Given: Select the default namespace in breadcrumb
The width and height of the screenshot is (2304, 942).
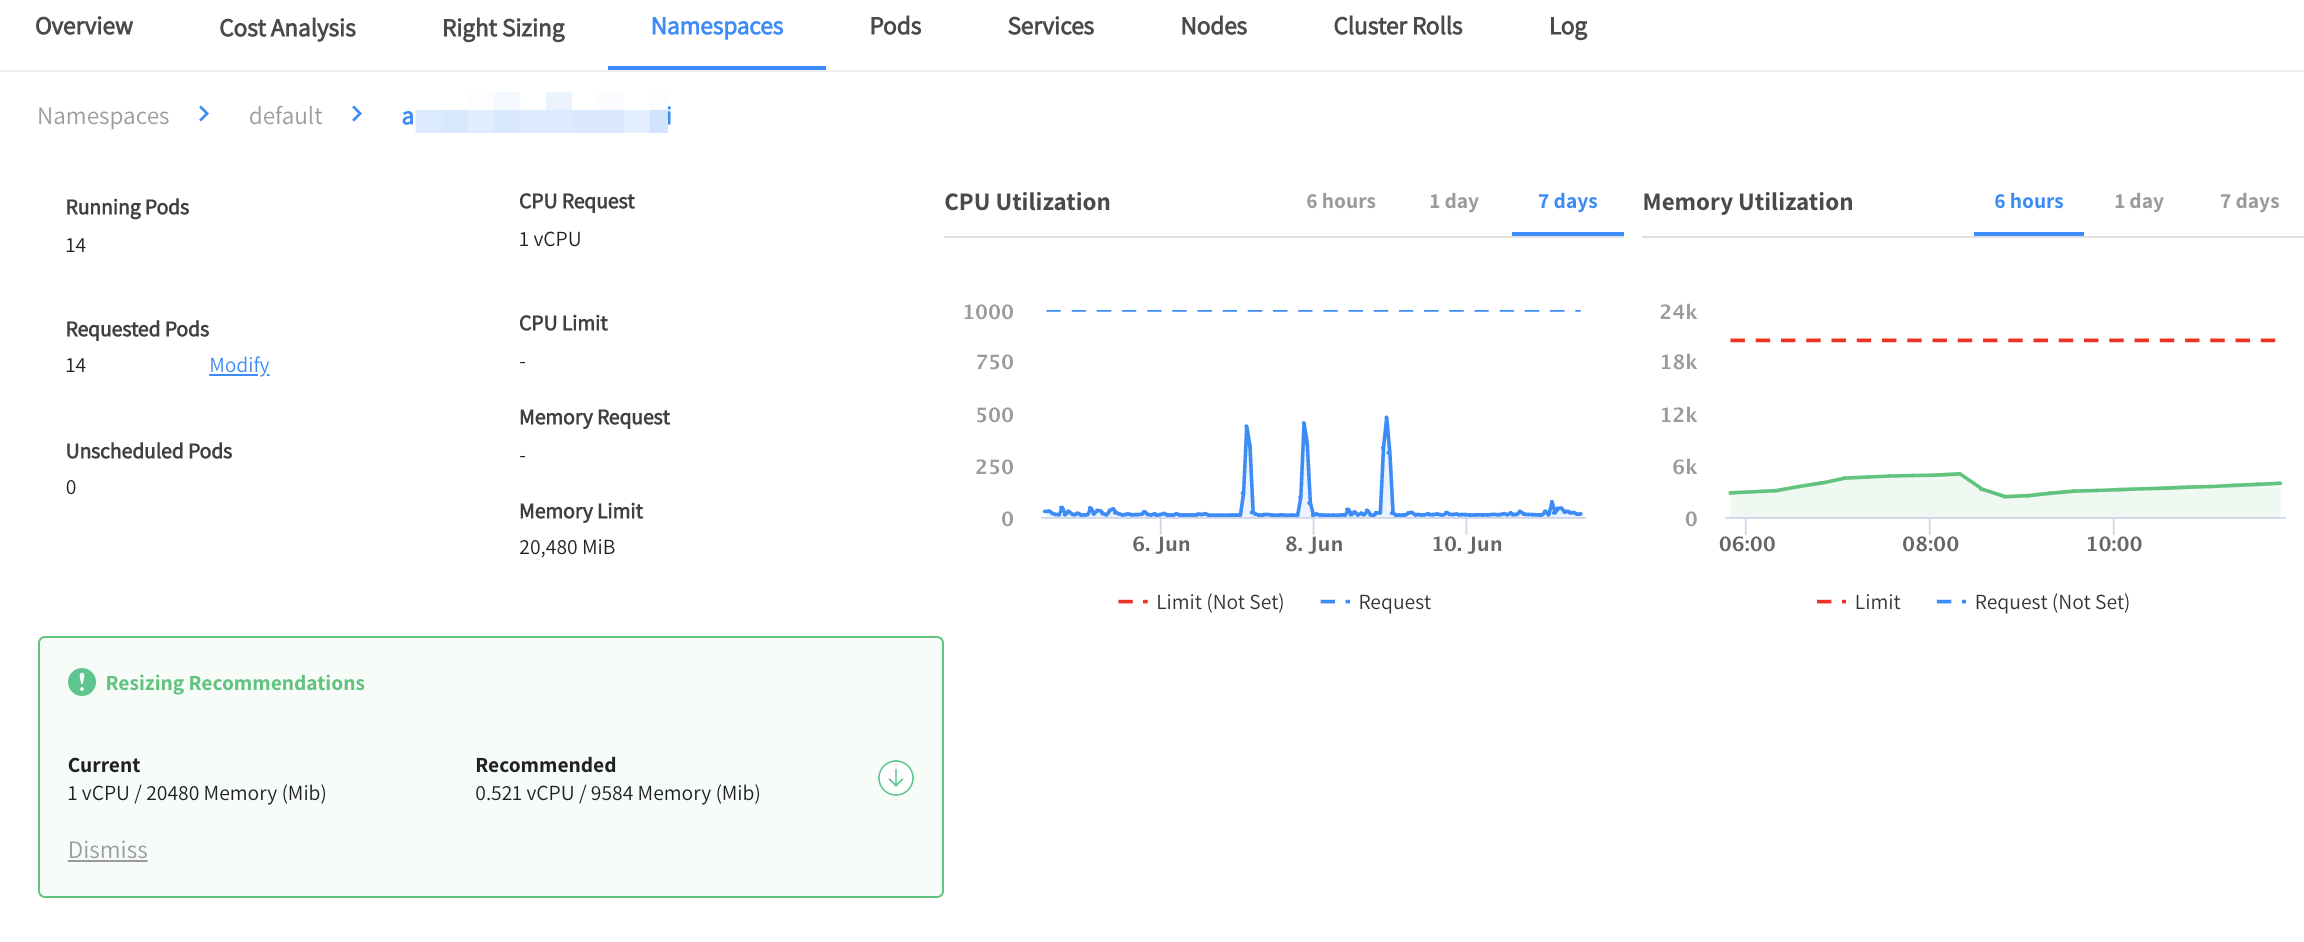Looking at the screenshot, I should click(x=285, y=115).
